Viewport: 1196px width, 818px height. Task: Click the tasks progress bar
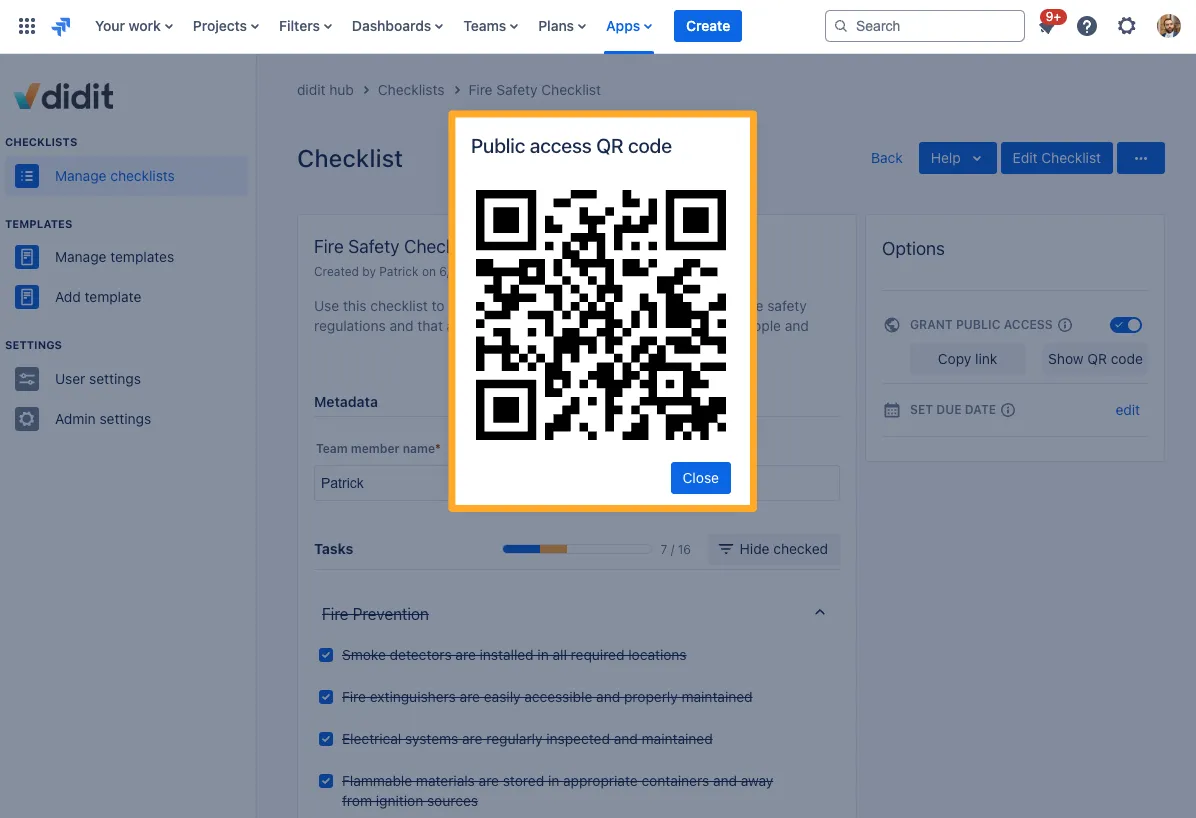(x=576, y=549)
